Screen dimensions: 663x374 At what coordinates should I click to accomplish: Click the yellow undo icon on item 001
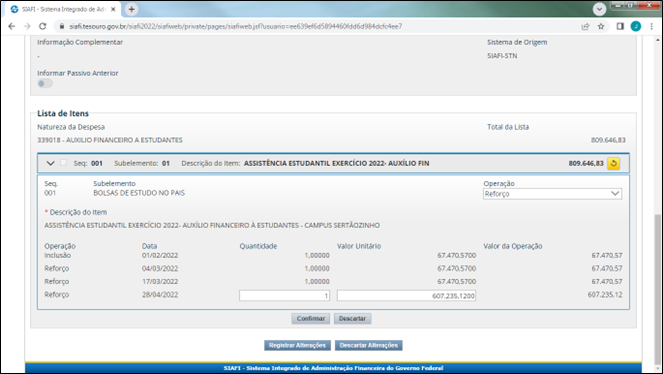614,164
